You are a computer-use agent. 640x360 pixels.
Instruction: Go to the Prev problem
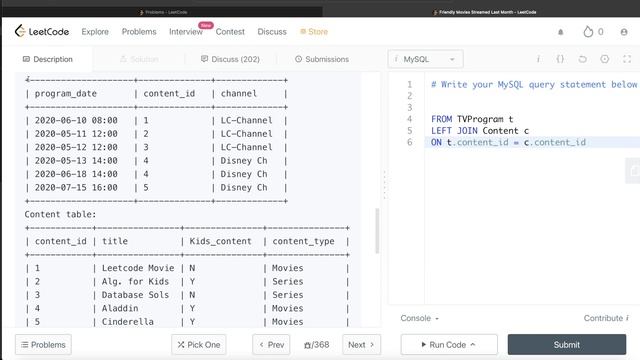coord(271,344)
